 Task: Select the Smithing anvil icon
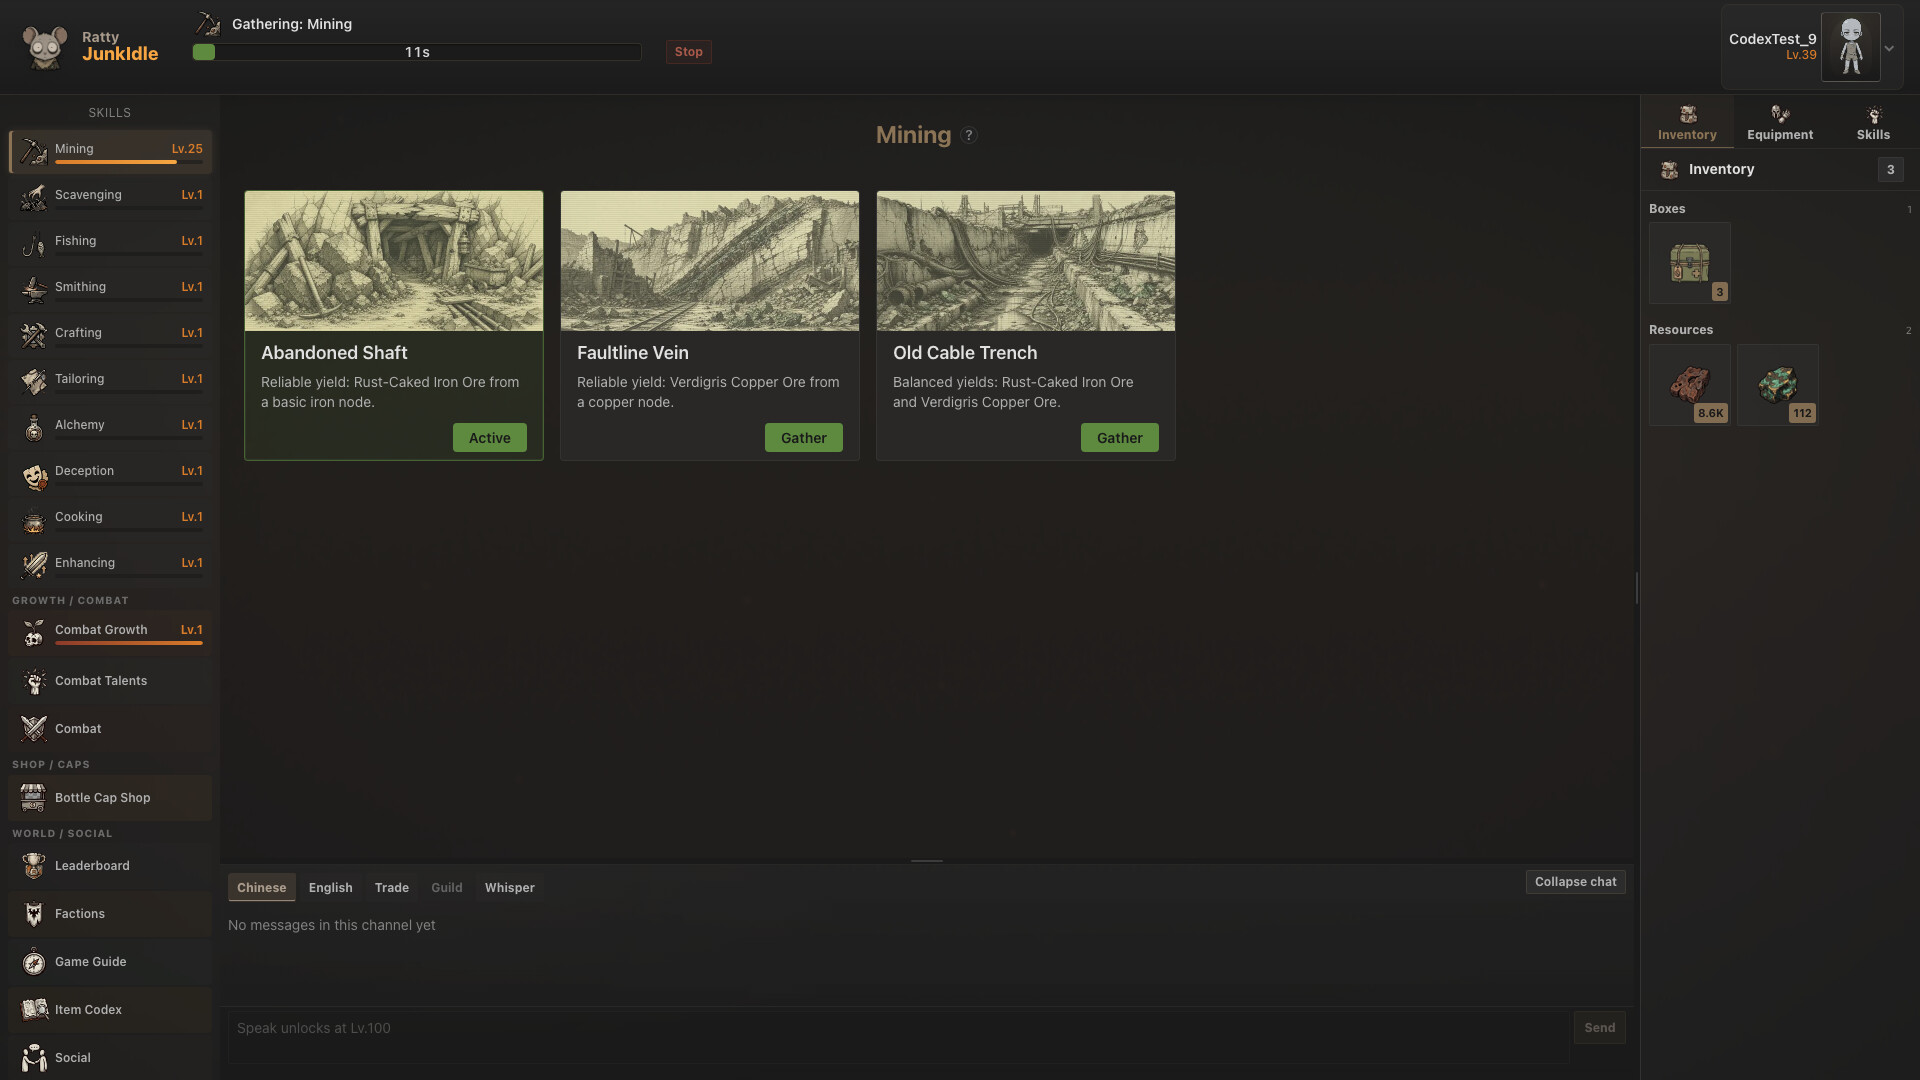[x=34, y=289]
